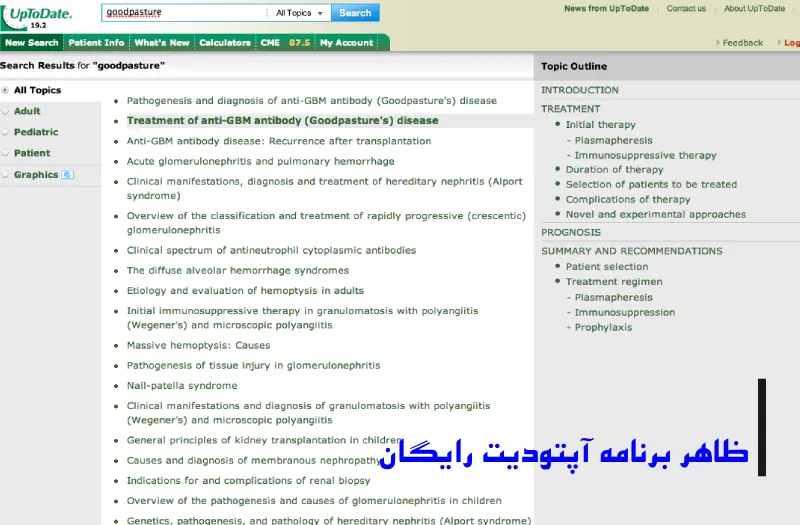
Task: Click the Contact us link
Action: [x=686, y=8]
